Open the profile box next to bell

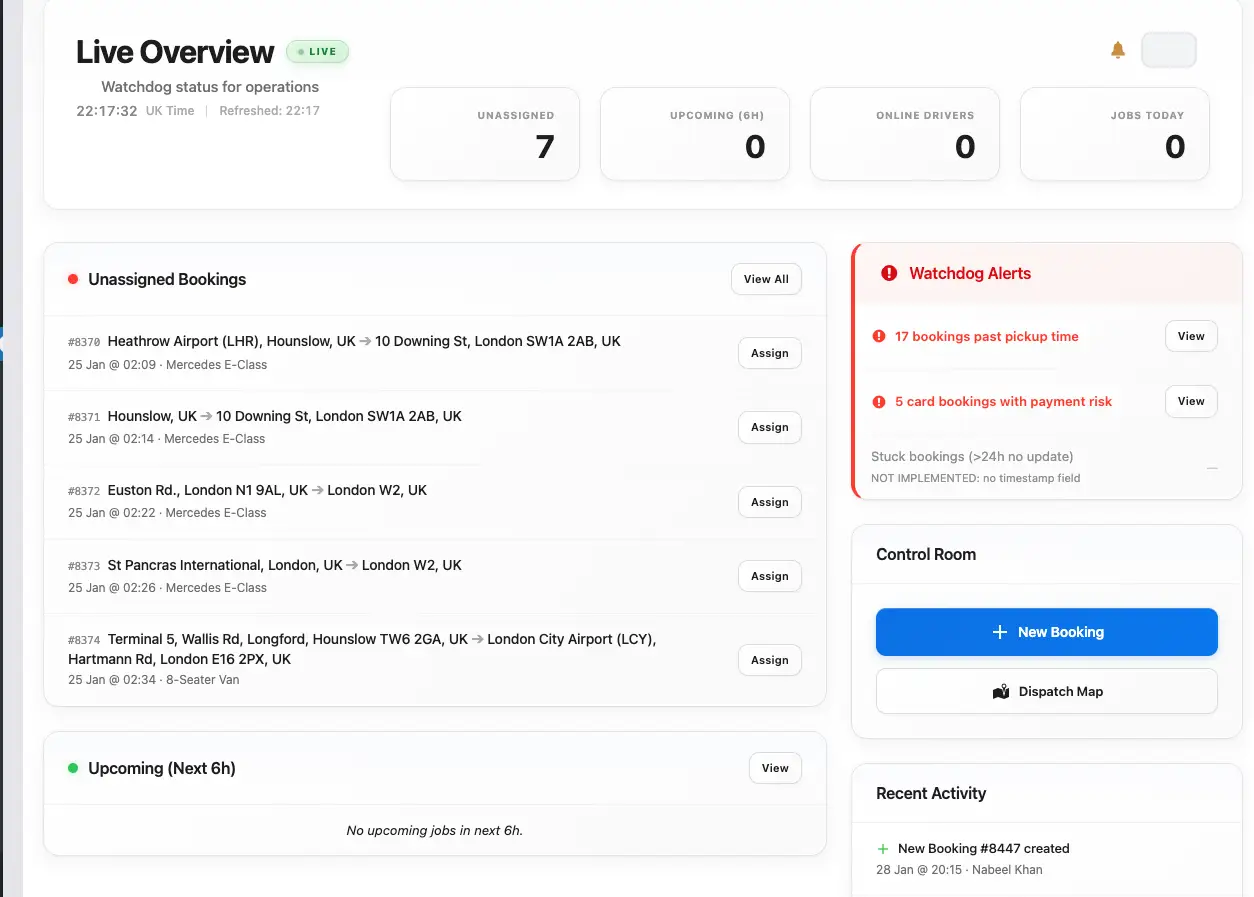[x=1168, y=50]
